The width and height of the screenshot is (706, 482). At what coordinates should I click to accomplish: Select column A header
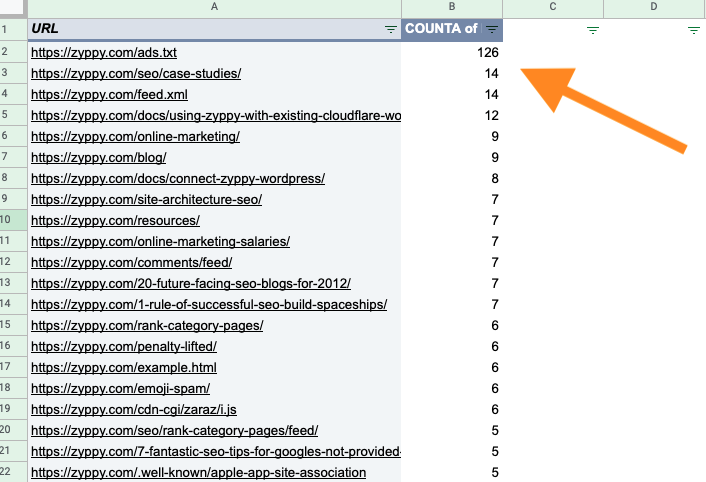point(214,7)
